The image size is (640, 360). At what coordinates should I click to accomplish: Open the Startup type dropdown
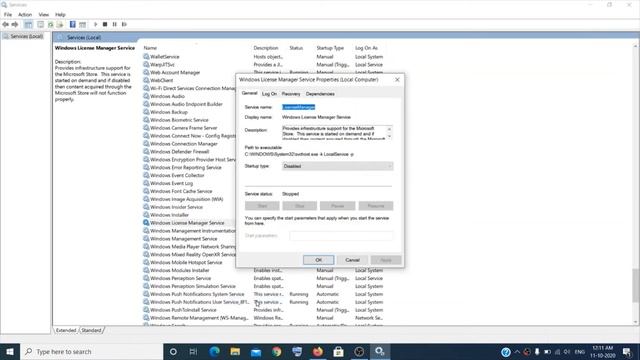point(338,166)
